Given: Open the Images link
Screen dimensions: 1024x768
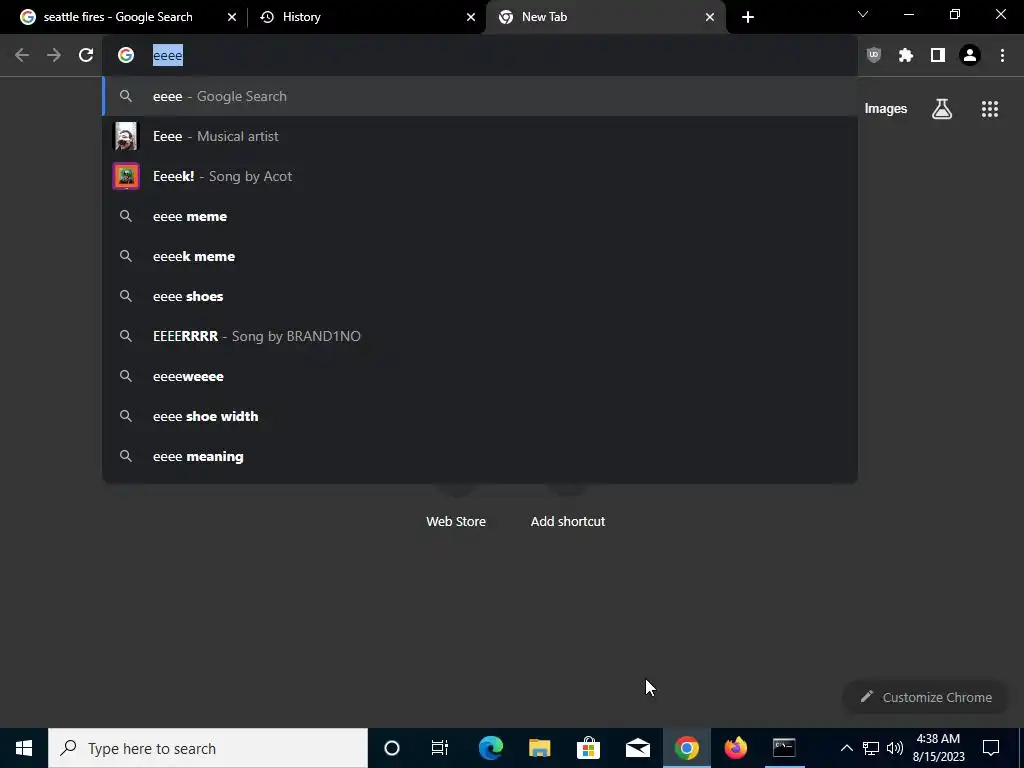Looking at the screenshot, I should pyautogui.click(x=886, y=109).
